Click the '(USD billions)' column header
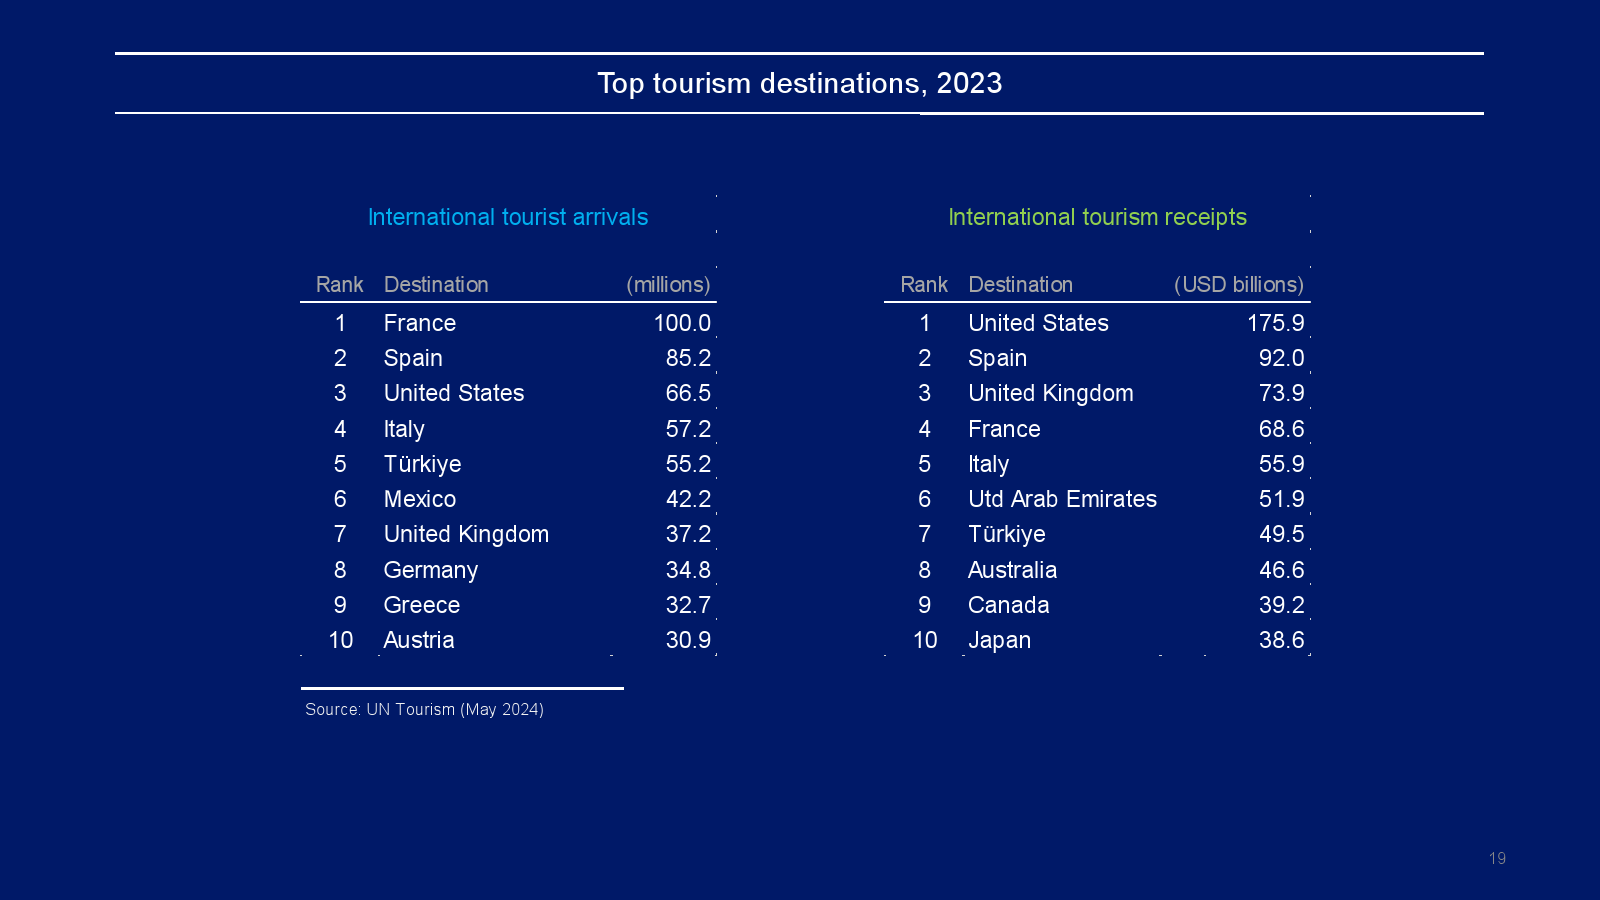The height and width of the screenshot is (900, 1600). click(1238, 285)
